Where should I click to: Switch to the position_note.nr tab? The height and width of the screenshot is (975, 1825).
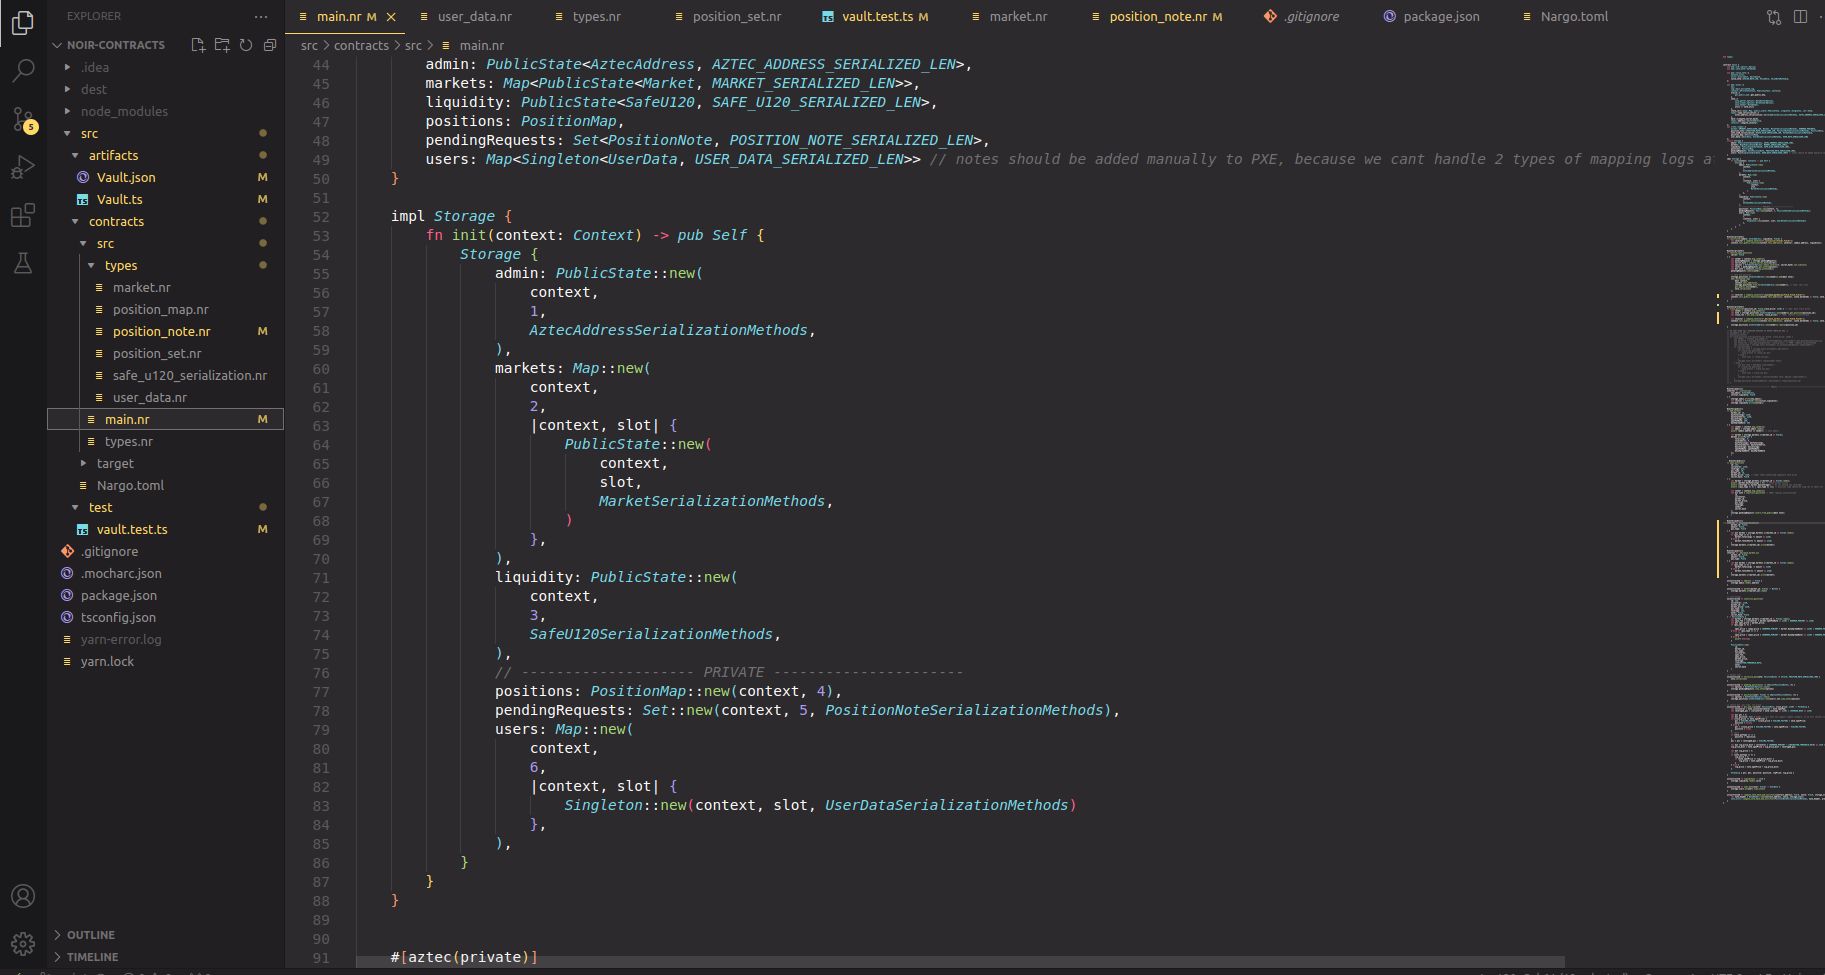[1158, 17]
